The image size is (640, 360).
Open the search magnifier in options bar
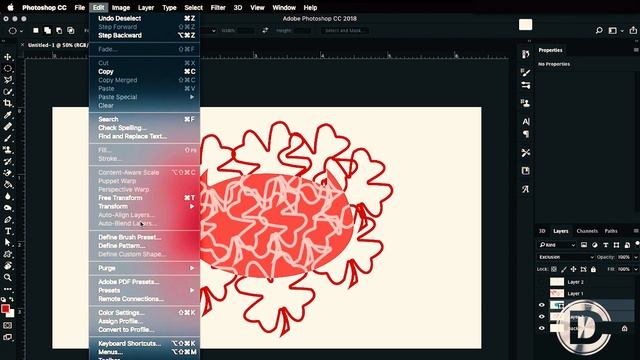click(599, 31)
